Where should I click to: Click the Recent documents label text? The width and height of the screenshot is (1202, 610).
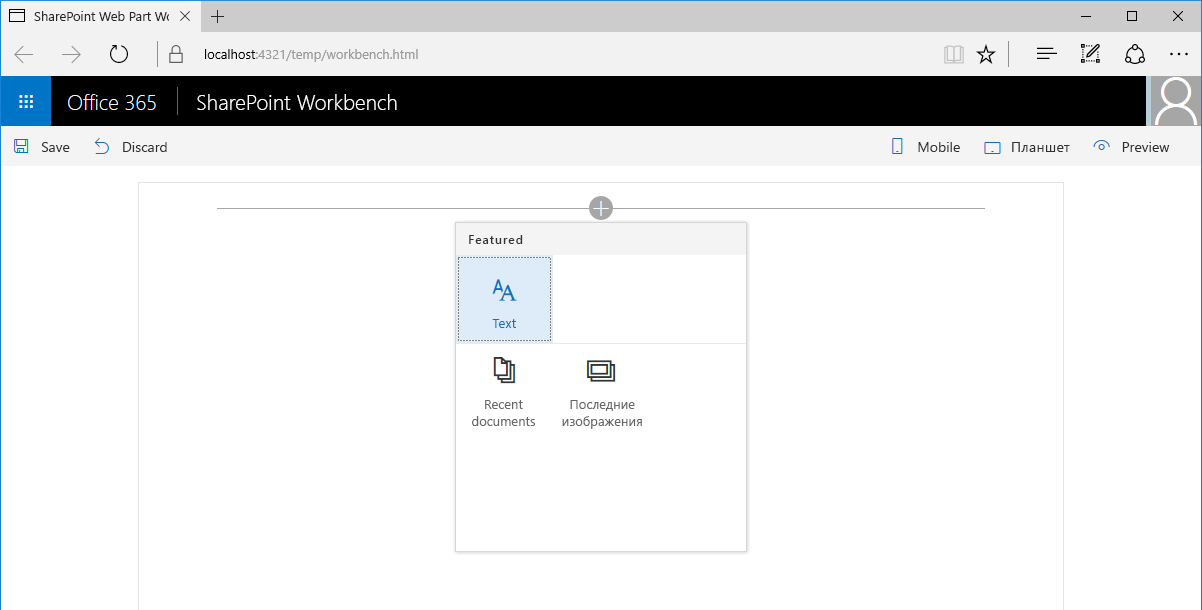[503, 413]
